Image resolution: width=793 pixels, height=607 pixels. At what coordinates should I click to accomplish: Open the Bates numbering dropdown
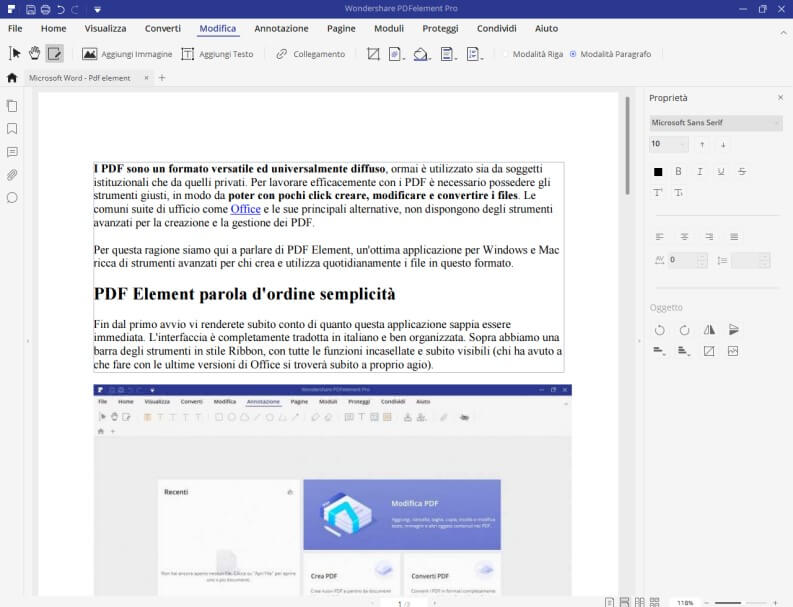coord(474,54)
